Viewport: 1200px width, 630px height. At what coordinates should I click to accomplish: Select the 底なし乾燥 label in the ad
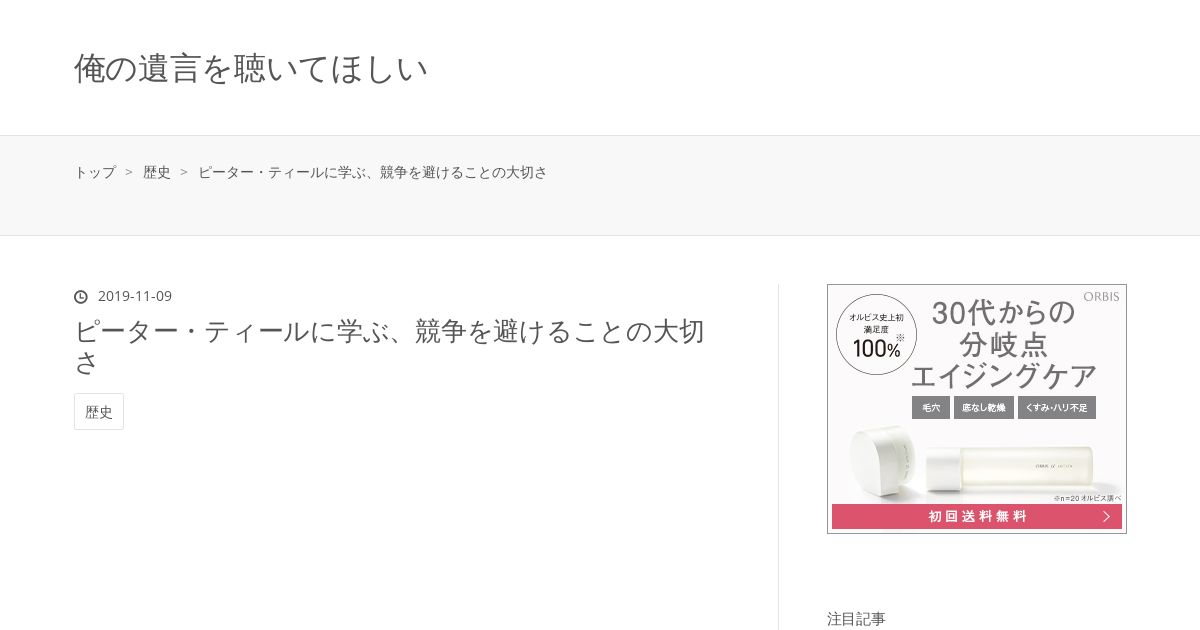point(984,408)
